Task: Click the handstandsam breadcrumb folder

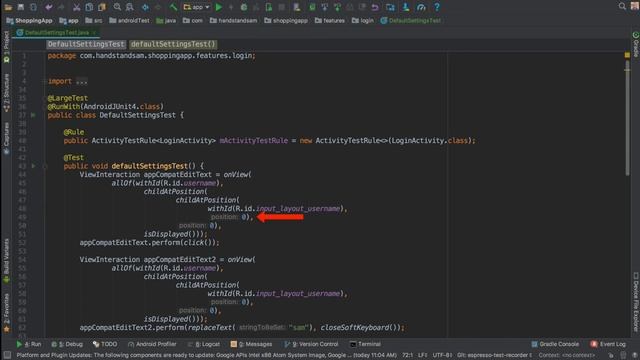Action: pyautogui.click(x=233, y=20)
